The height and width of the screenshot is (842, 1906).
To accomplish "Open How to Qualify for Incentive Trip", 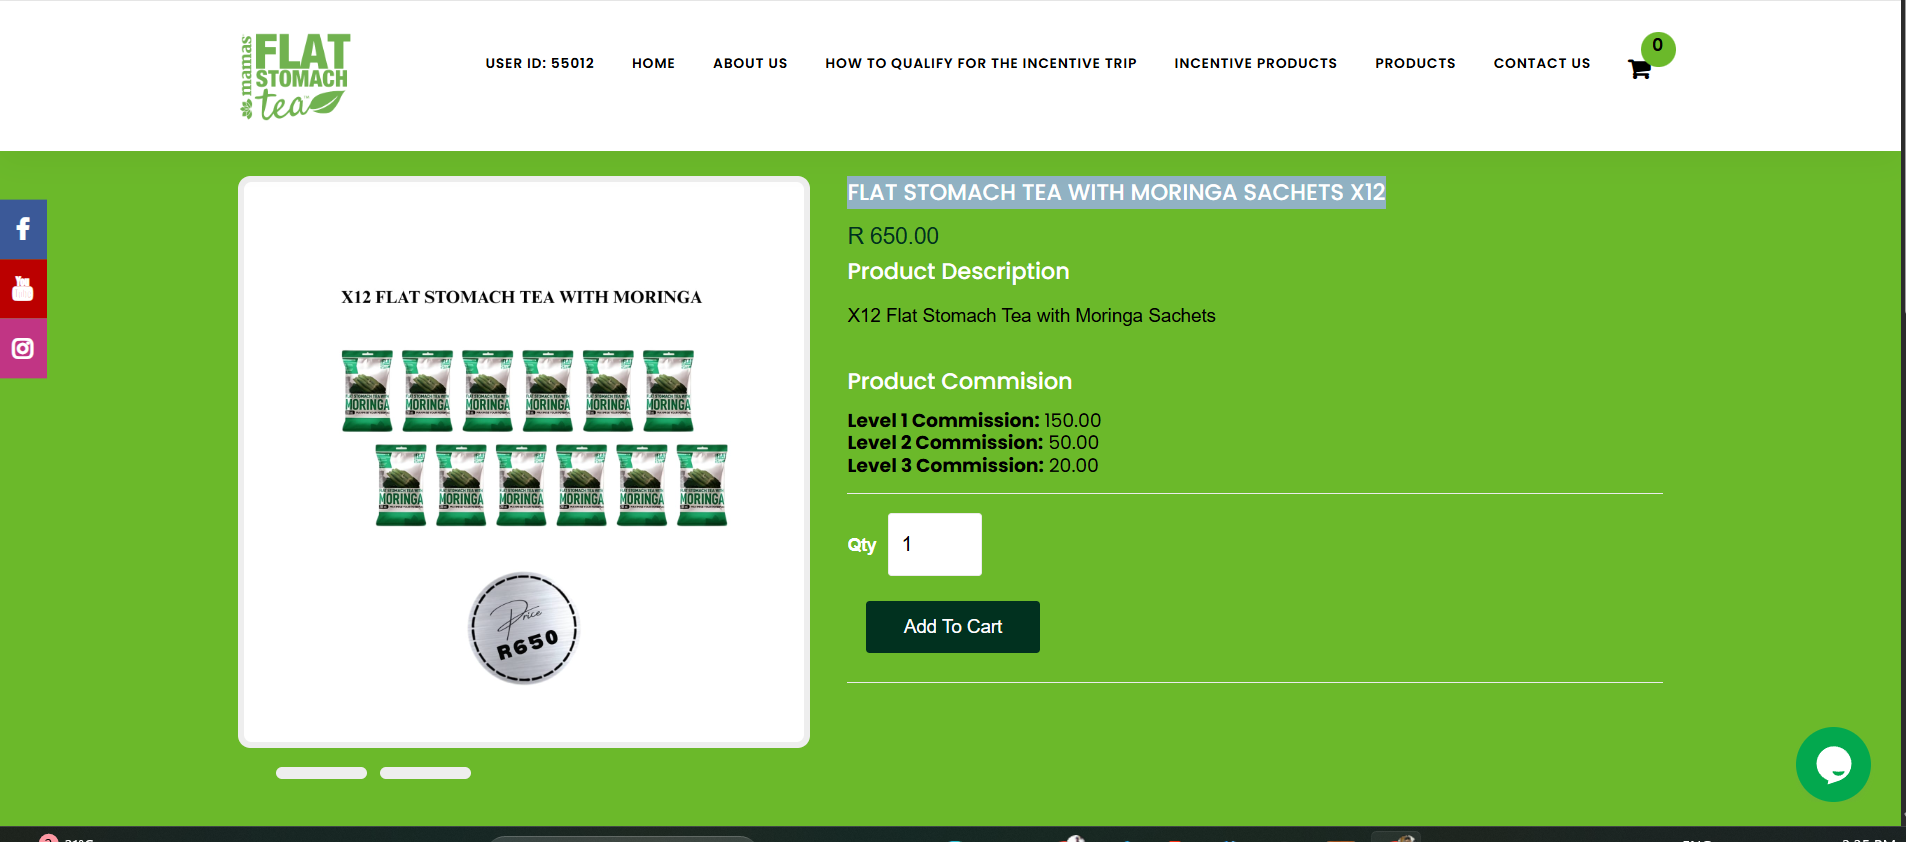I will (981, 63).
